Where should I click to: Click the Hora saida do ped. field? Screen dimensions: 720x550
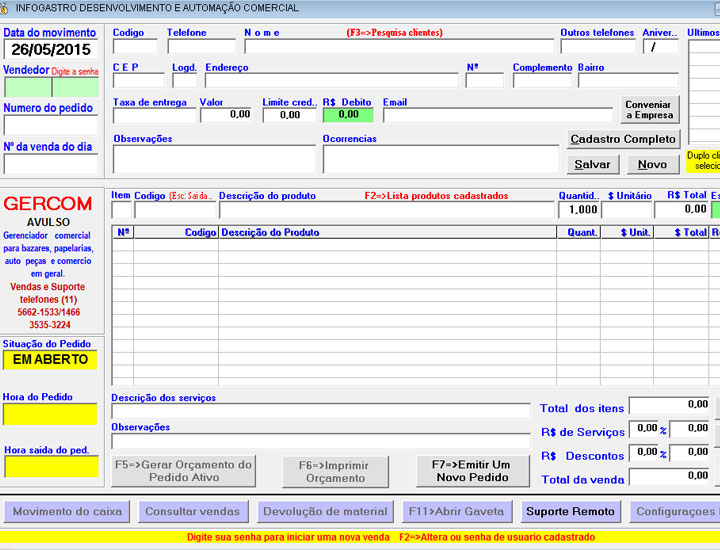click(51, 467)
